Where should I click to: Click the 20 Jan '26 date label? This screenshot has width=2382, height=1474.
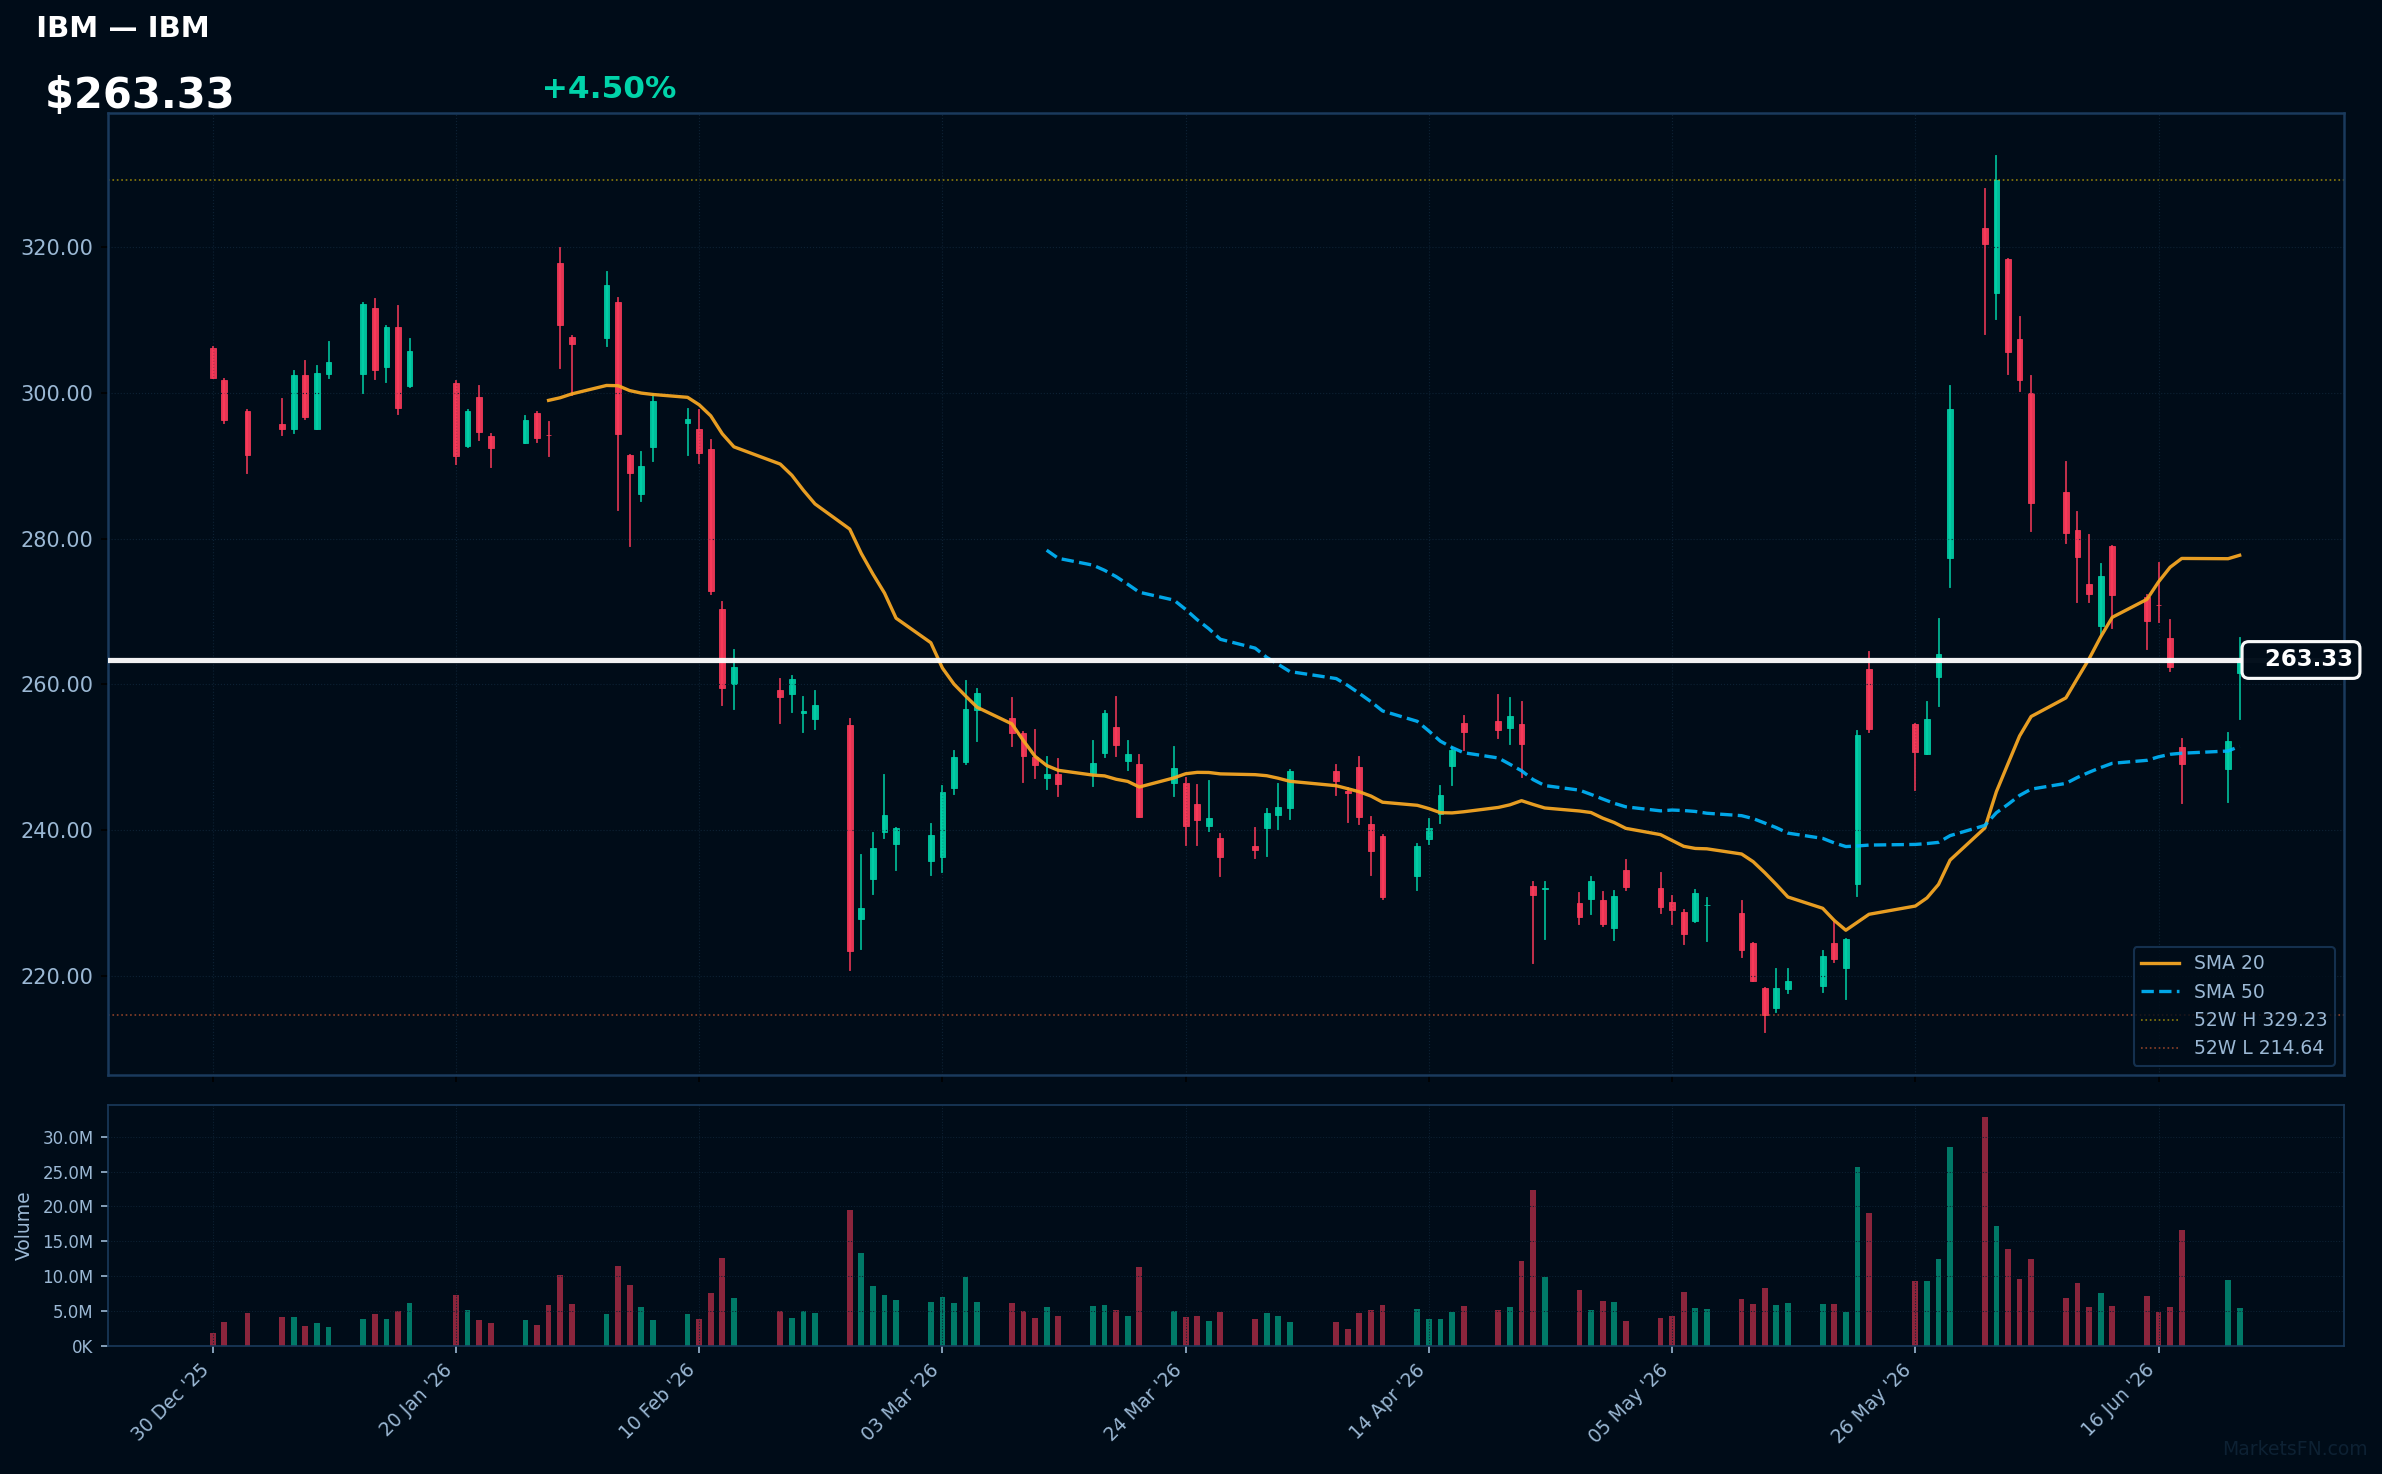(414, 1402)
